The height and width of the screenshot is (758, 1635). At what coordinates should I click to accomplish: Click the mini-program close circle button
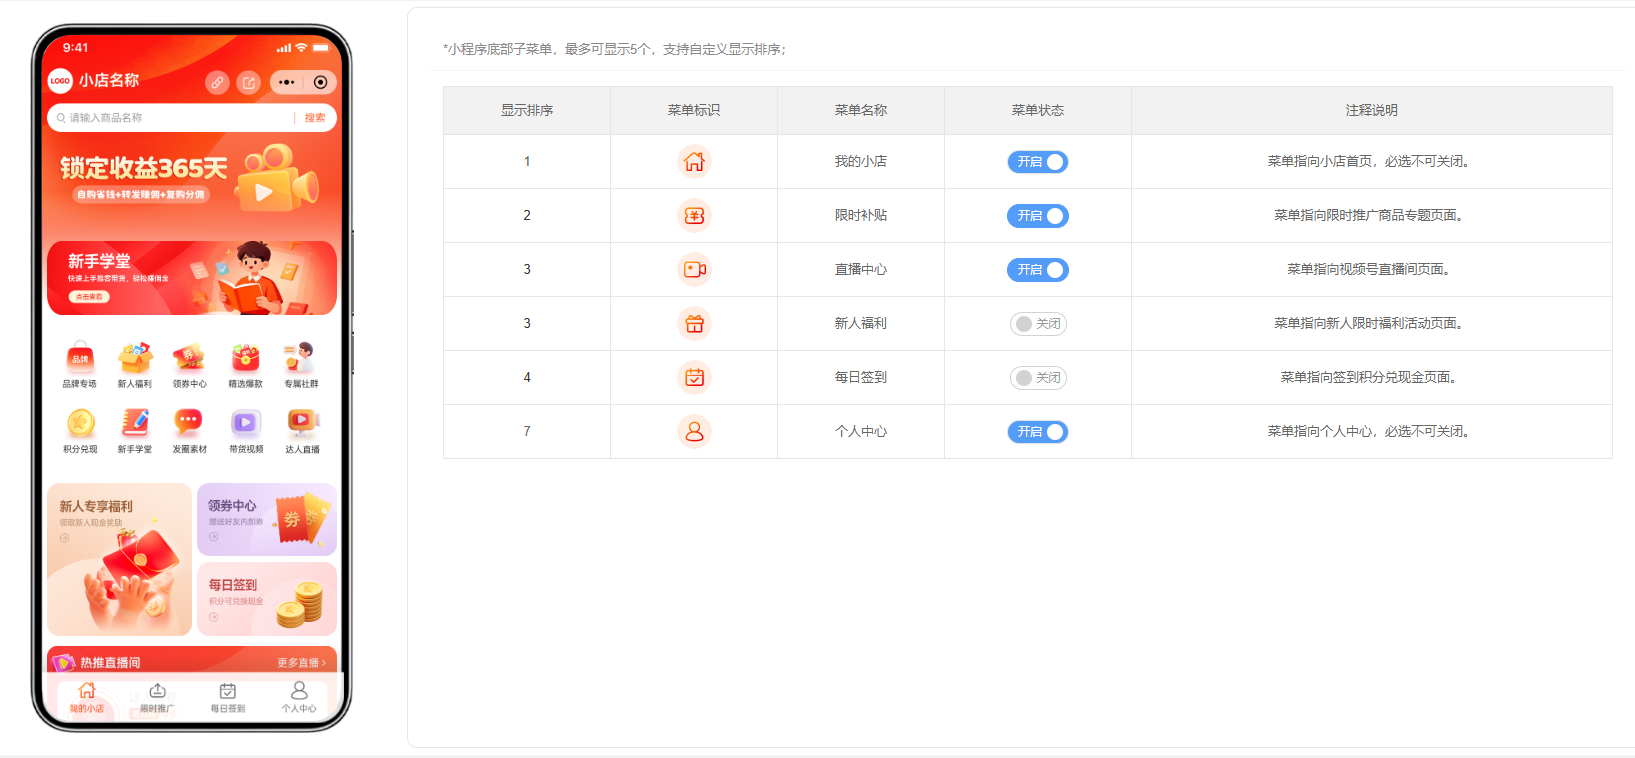pyautogui.click(x=320, y=82)
